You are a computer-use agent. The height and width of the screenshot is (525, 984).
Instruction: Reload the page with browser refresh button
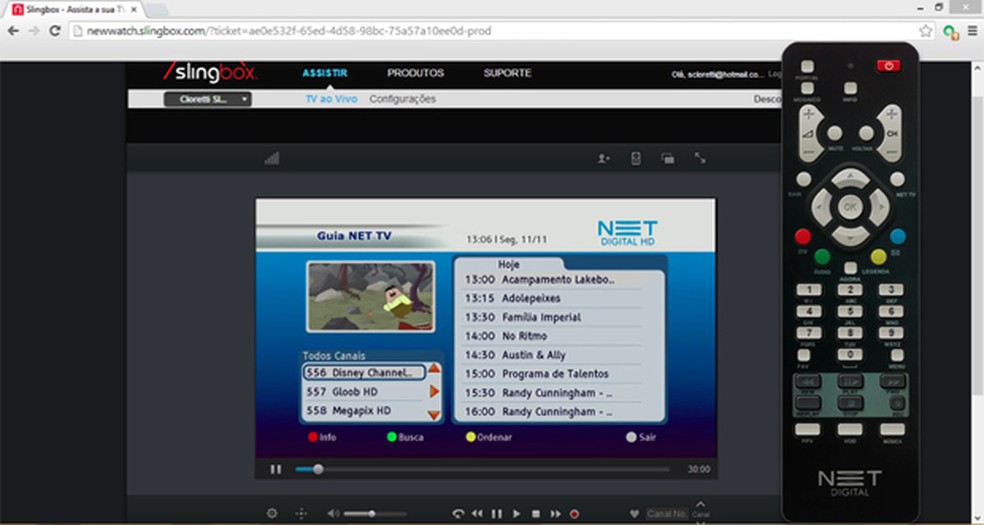[55, 31]
